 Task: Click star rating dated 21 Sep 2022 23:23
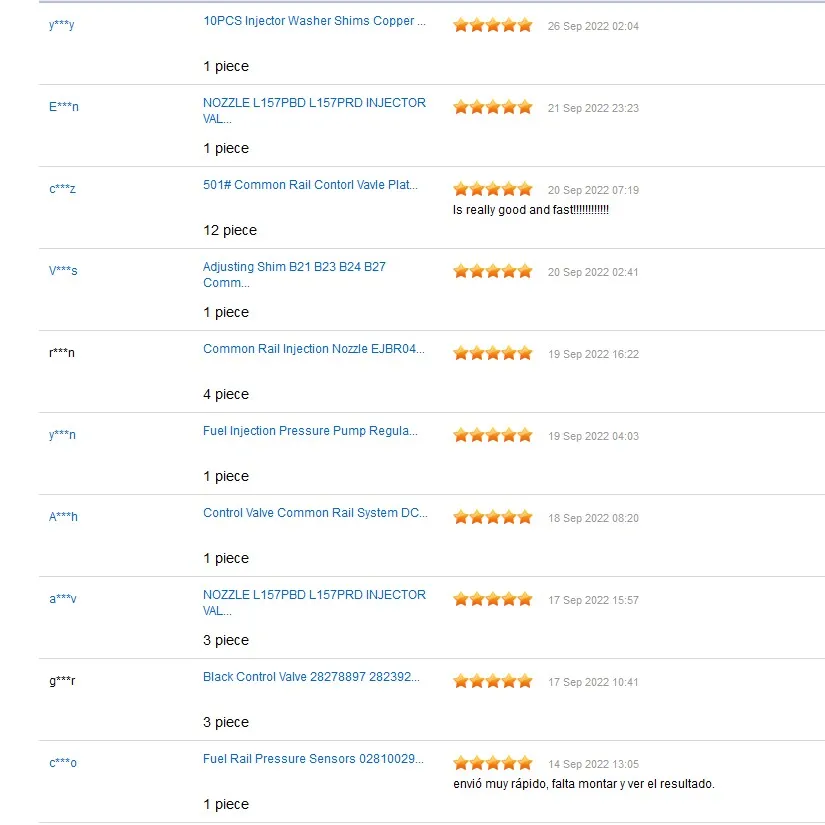[492, 107]
